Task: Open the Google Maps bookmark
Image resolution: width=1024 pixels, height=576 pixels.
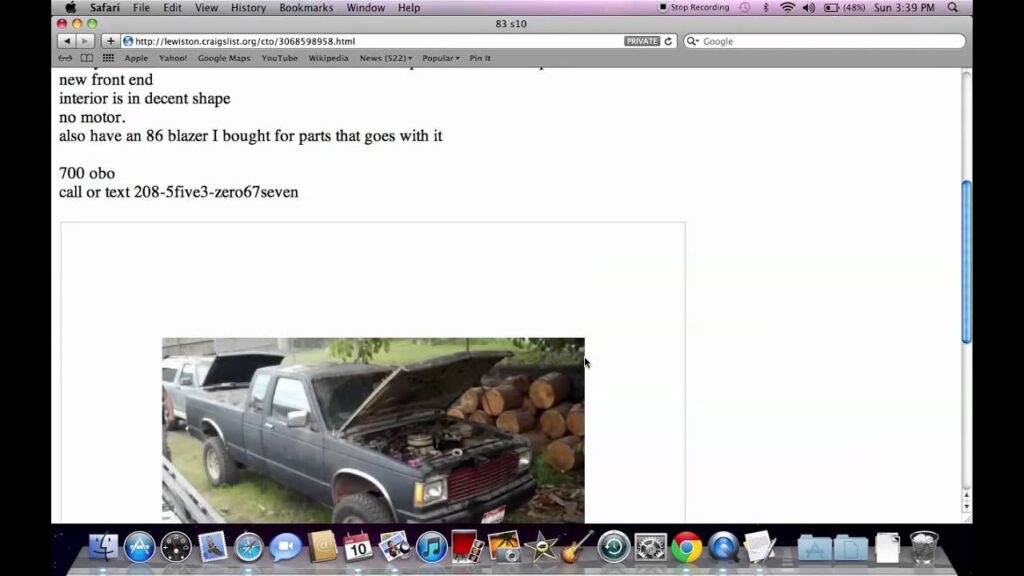Action: point(224,58)
